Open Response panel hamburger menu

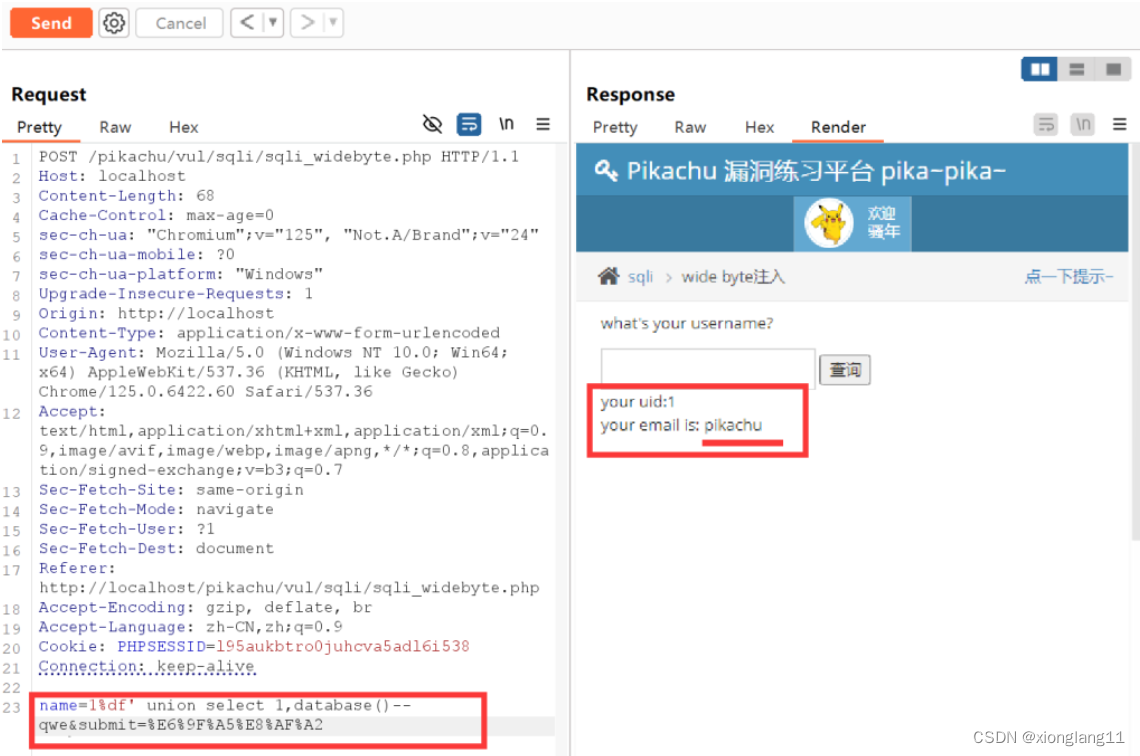coord(1120,124)
